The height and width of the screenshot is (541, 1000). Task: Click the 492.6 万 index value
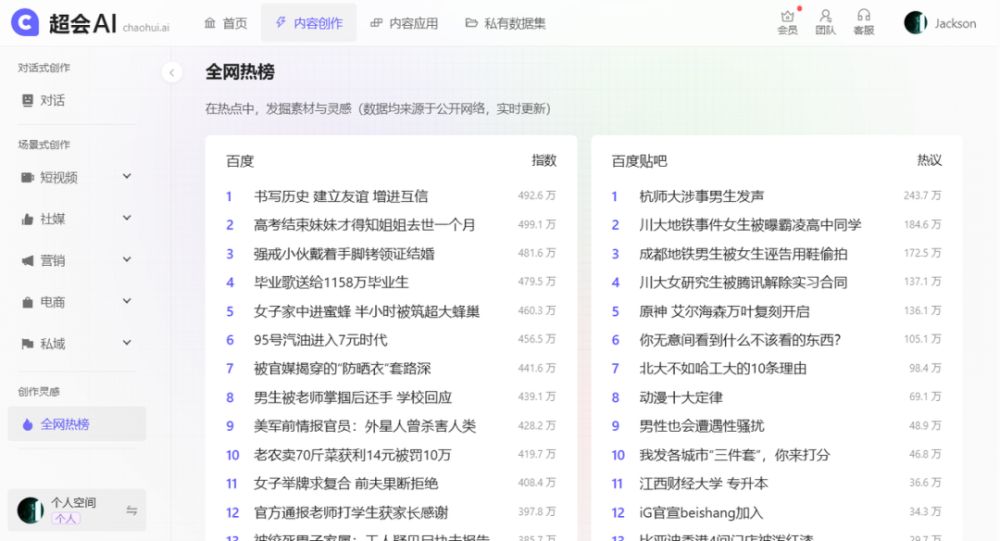click(x=536, y=196)
